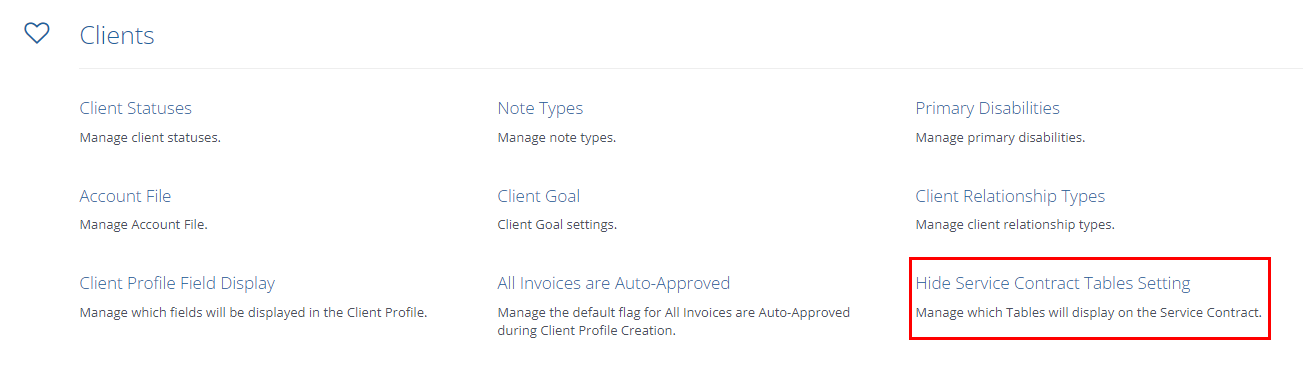
Task: Open Client Relationship Types
Action: (1010, 196)
